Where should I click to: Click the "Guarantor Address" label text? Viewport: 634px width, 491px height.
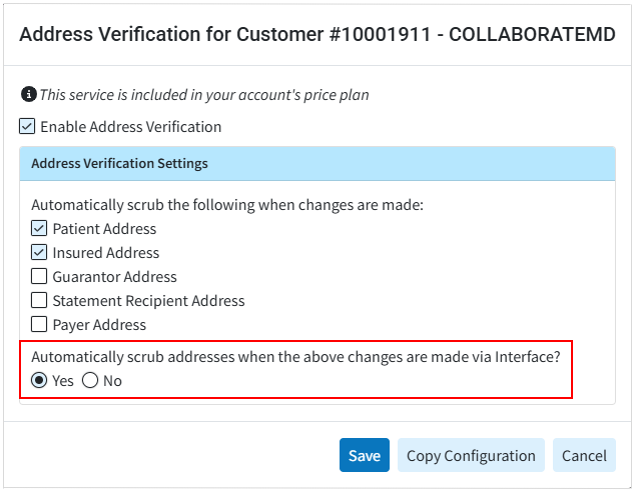click(115, 277)
